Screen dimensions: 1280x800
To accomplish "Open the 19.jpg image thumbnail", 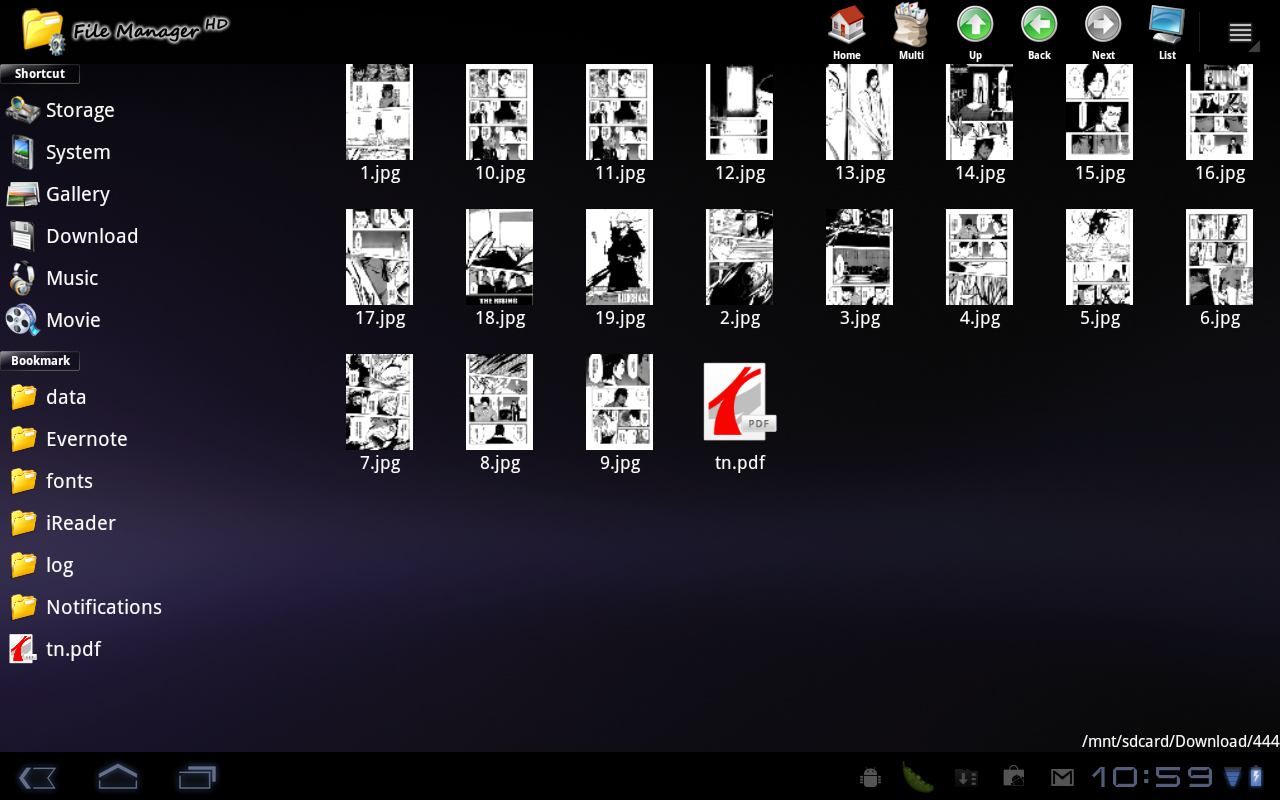I will pyautogui.click(x=619, y=258).
